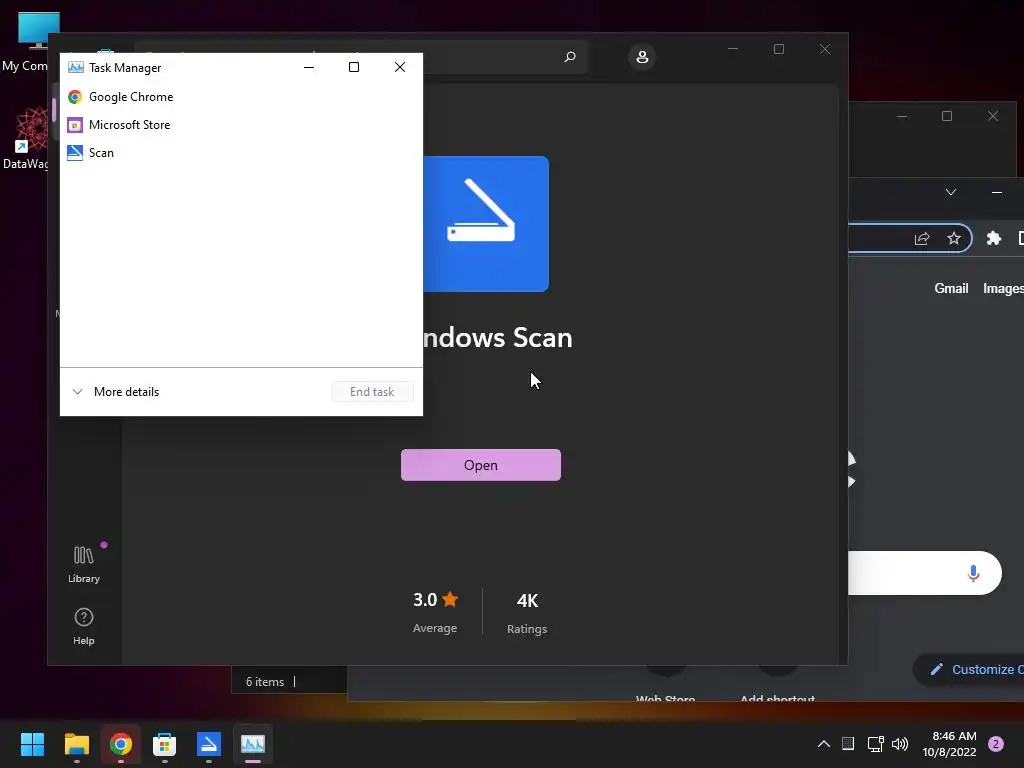This screenshot has height=768, width=1024.
Task: Click Gmail link in Chrome window
Action: point(951,288)
